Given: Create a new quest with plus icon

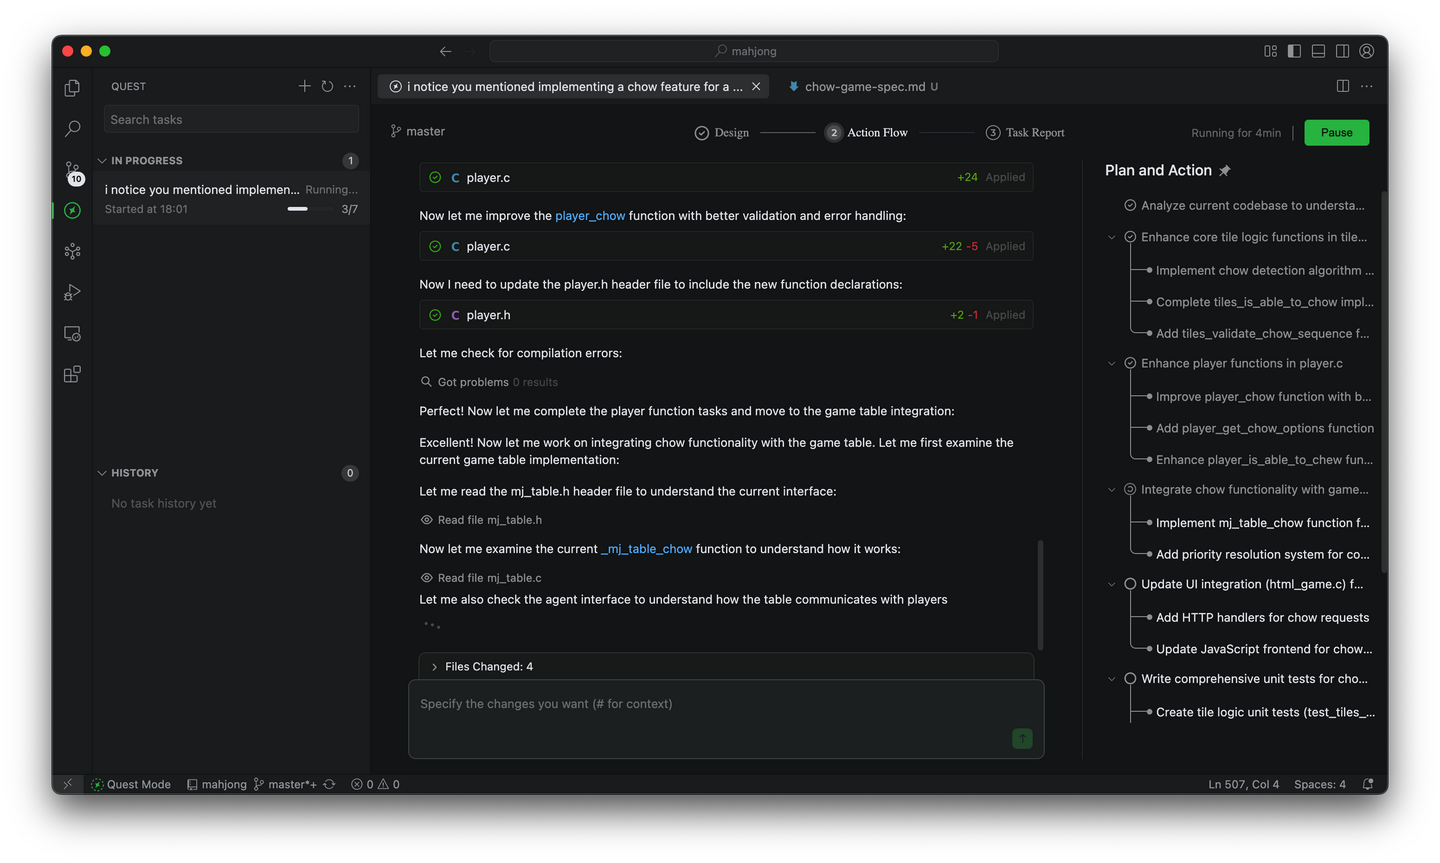Looking at the screenshot, I should 304,86.
